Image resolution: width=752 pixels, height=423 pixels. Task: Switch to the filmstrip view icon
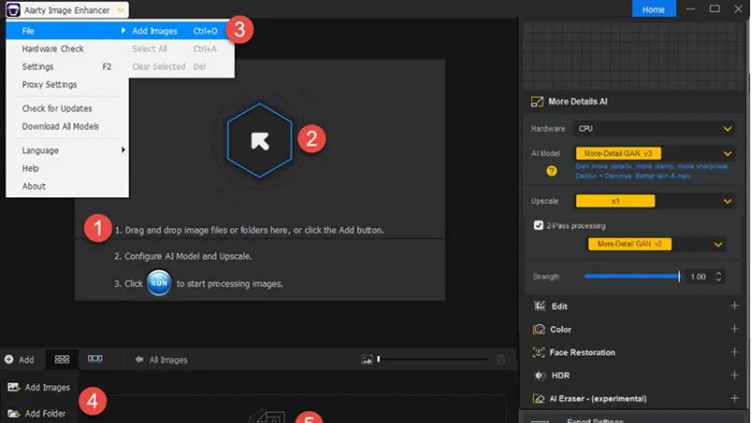coord(95,359)
